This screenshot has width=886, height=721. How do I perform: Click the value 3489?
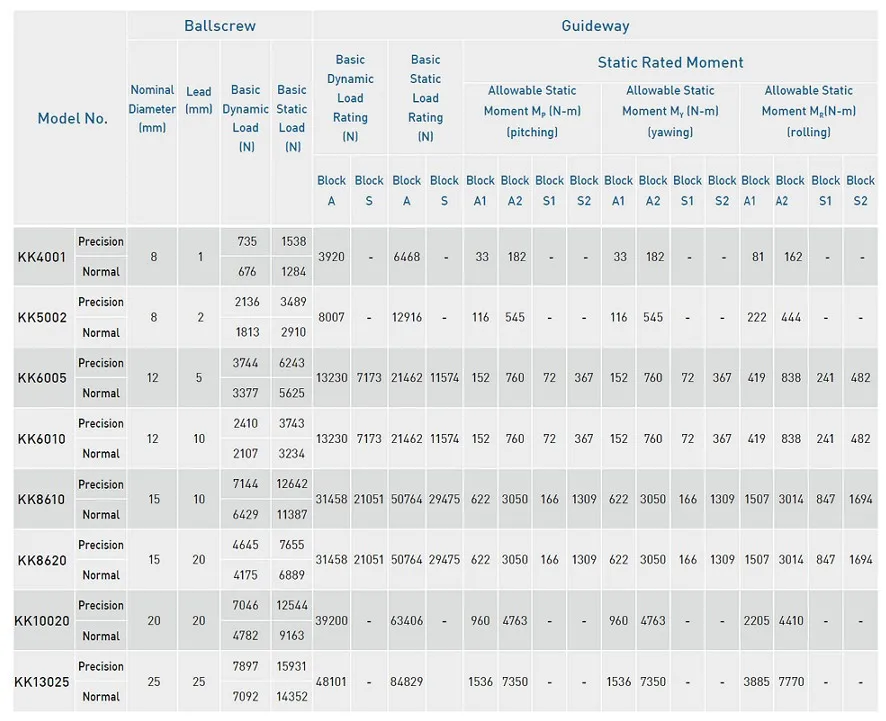(293, 302)
